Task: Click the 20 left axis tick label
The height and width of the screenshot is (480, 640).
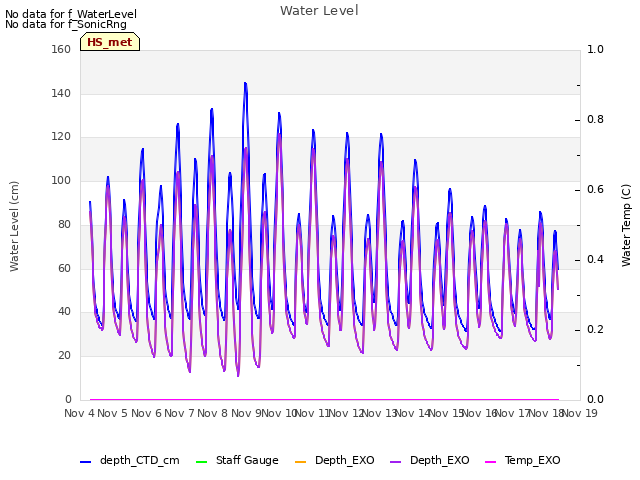Action: click(64, 356)
